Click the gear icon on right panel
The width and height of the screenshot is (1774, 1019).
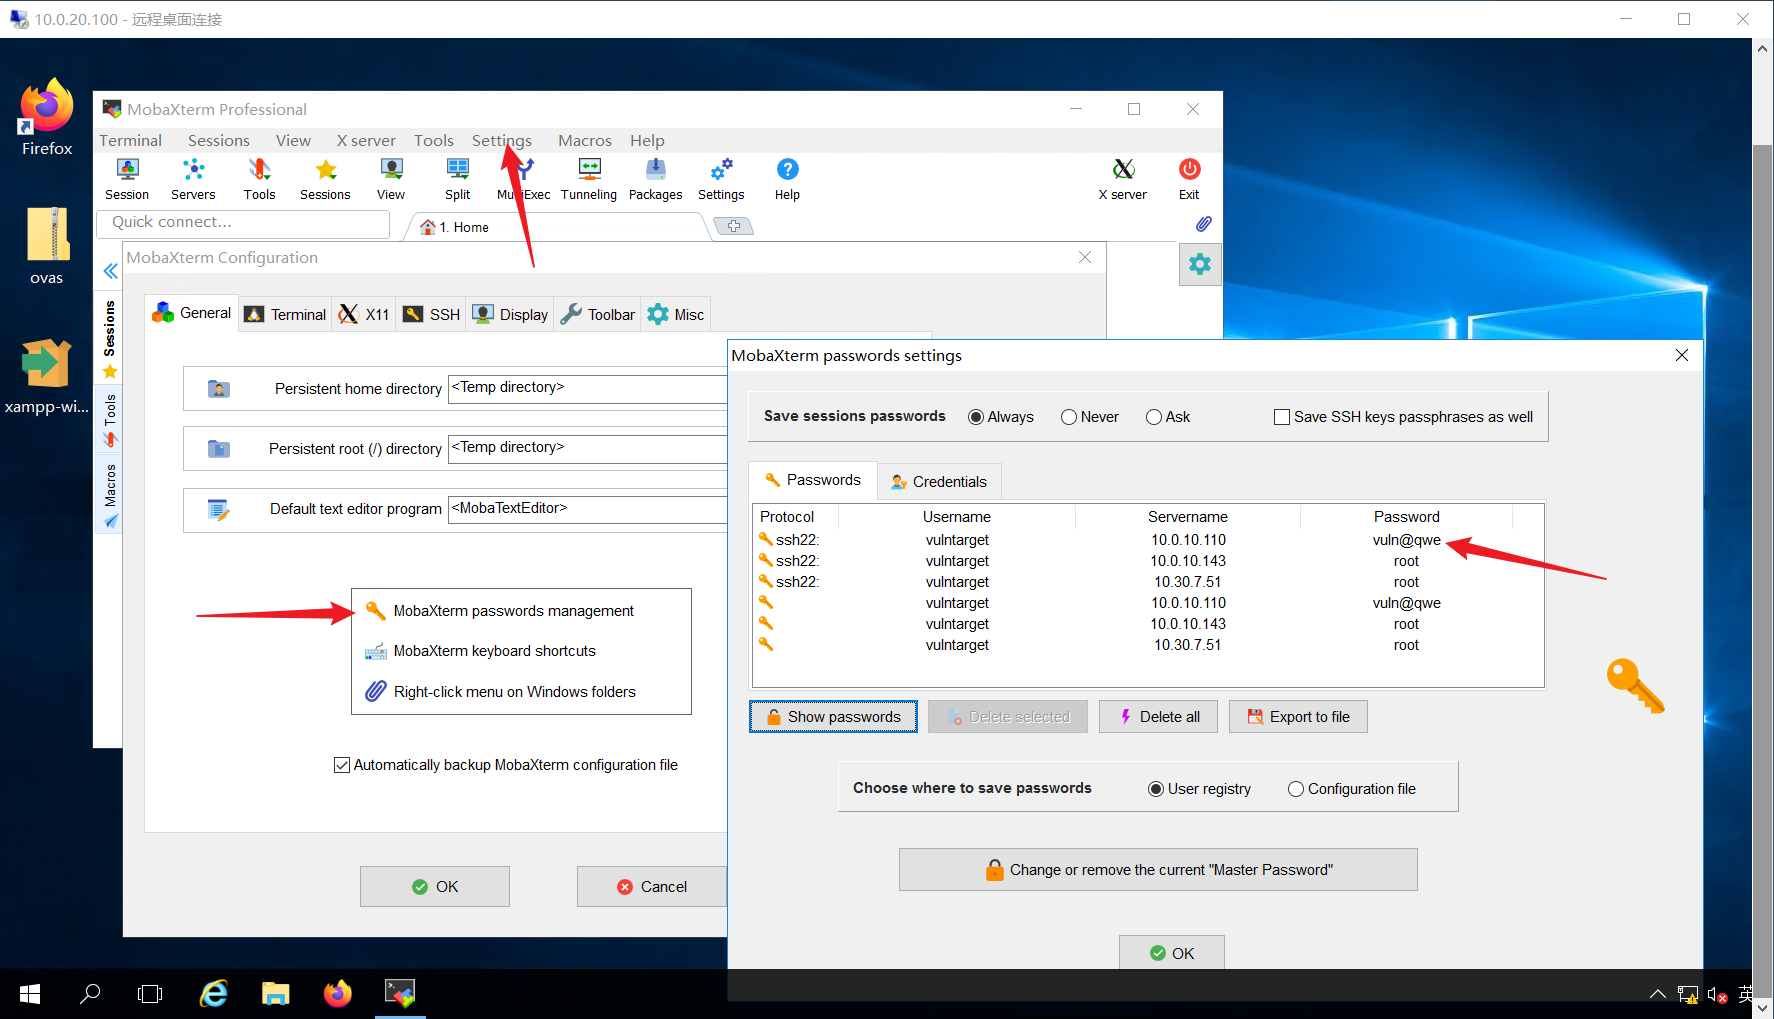coord(1200,264)
